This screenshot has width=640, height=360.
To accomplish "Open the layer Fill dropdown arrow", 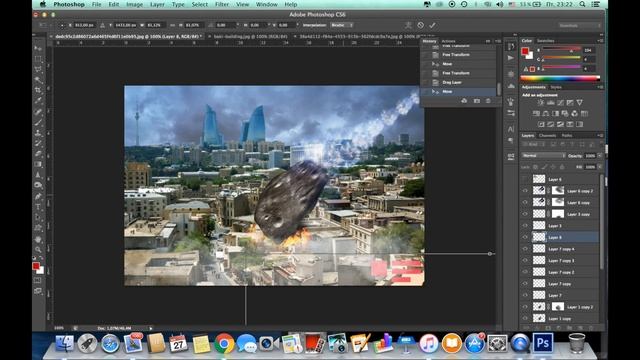I will point(599,167).
